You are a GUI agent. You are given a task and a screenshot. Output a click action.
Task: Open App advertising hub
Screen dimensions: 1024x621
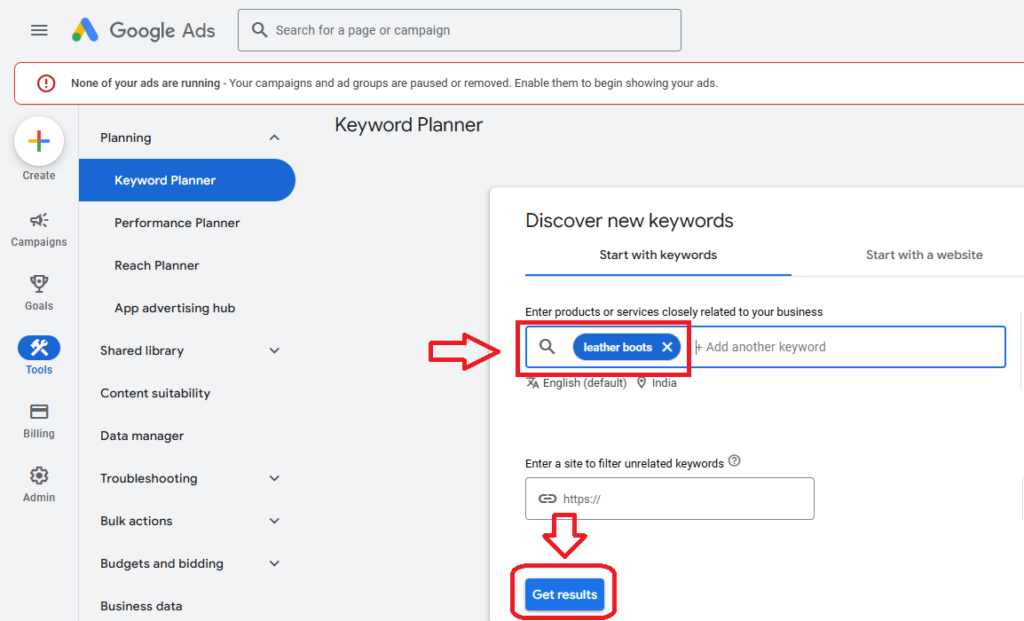(x=174, y=308)
